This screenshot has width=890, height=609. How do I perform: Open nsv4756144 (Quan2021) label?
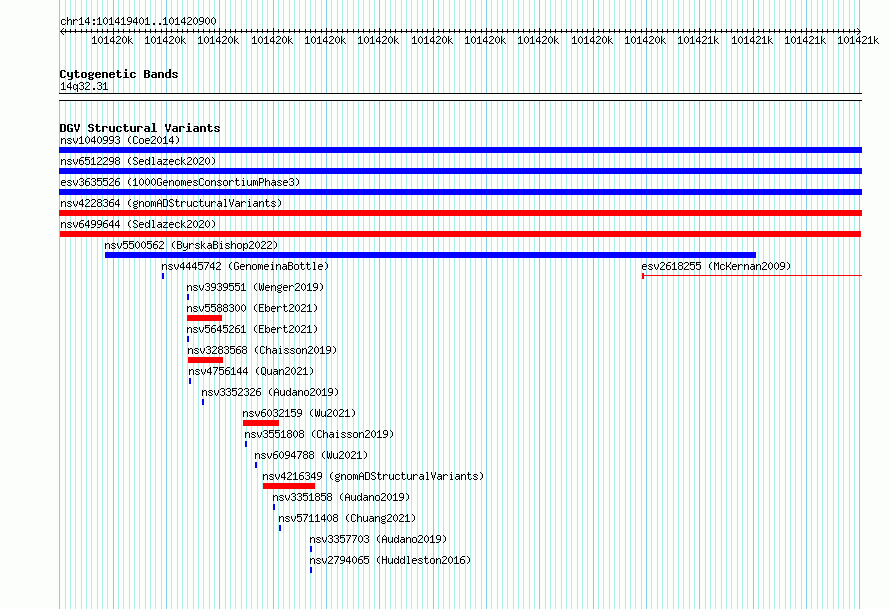251,371
